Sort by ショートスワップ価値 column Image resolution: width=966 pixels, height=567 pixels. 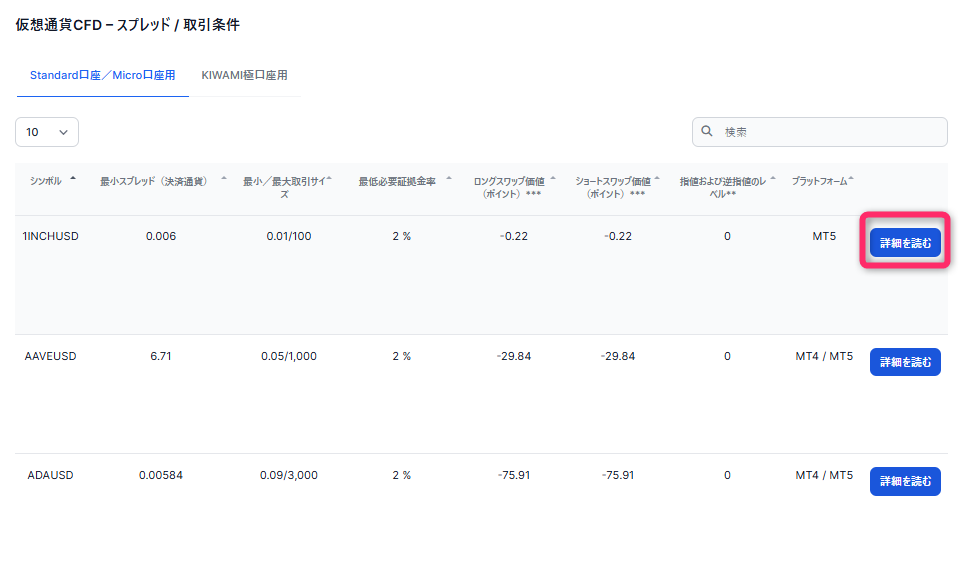[x=613, y=187]
